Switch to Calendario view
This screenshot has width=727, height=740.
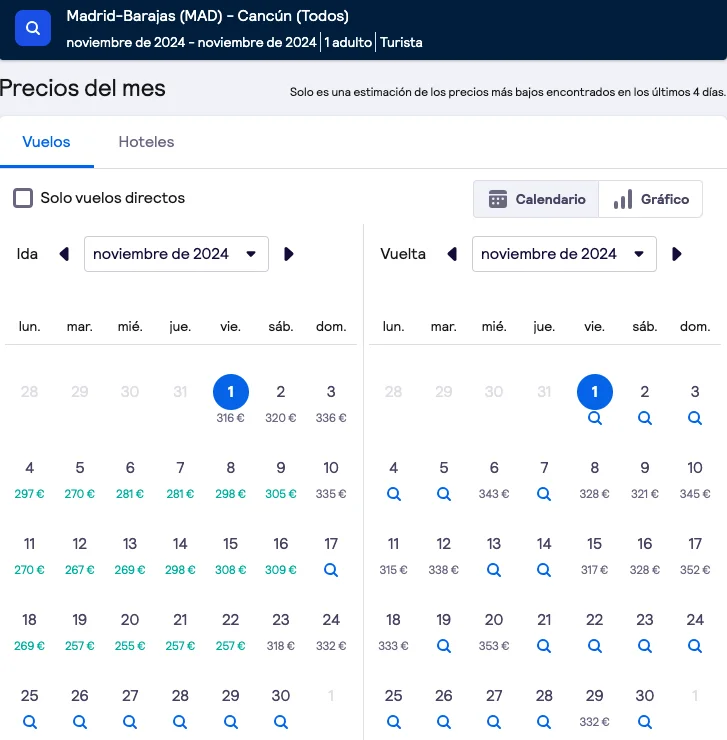pos(536,199)
